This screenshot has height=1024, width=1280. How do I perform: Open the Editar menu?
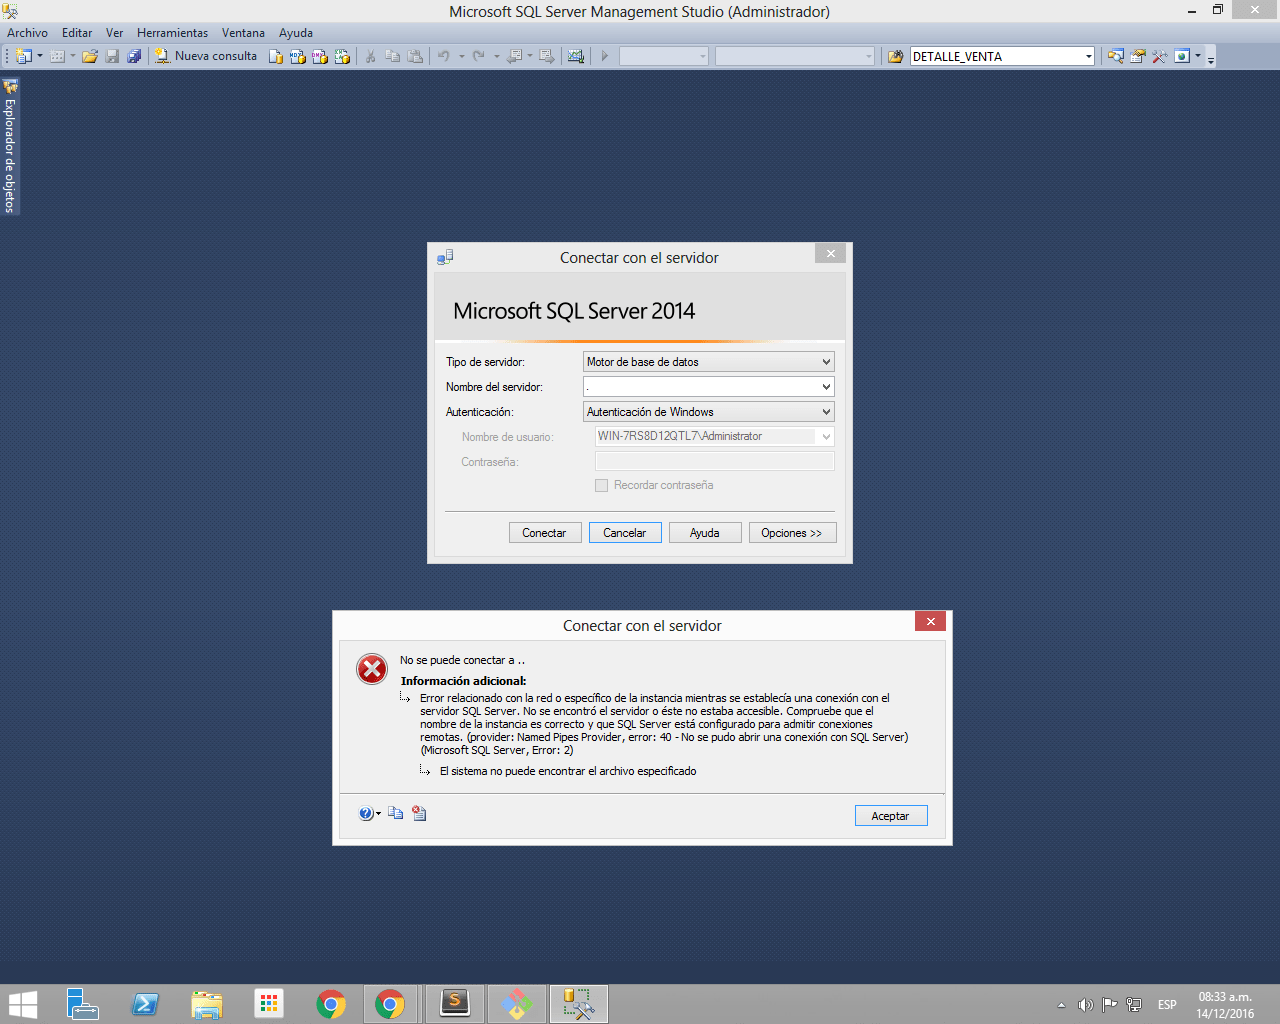pos(77,33)
